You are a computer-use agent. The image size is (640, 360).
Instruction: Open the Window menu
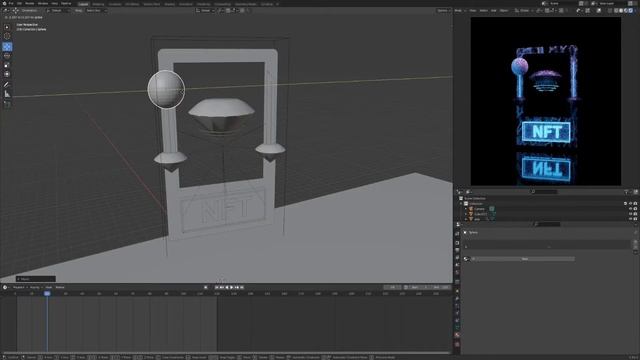coord(42,3)
